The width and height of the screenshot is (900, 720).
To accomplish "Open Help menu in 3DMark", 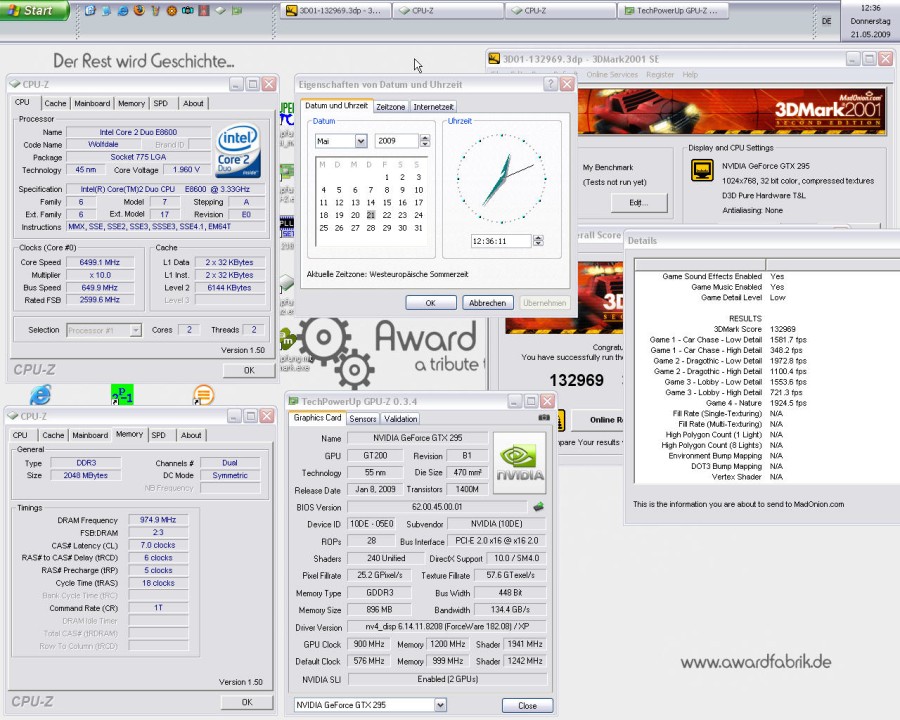I will tap(690, 75).
